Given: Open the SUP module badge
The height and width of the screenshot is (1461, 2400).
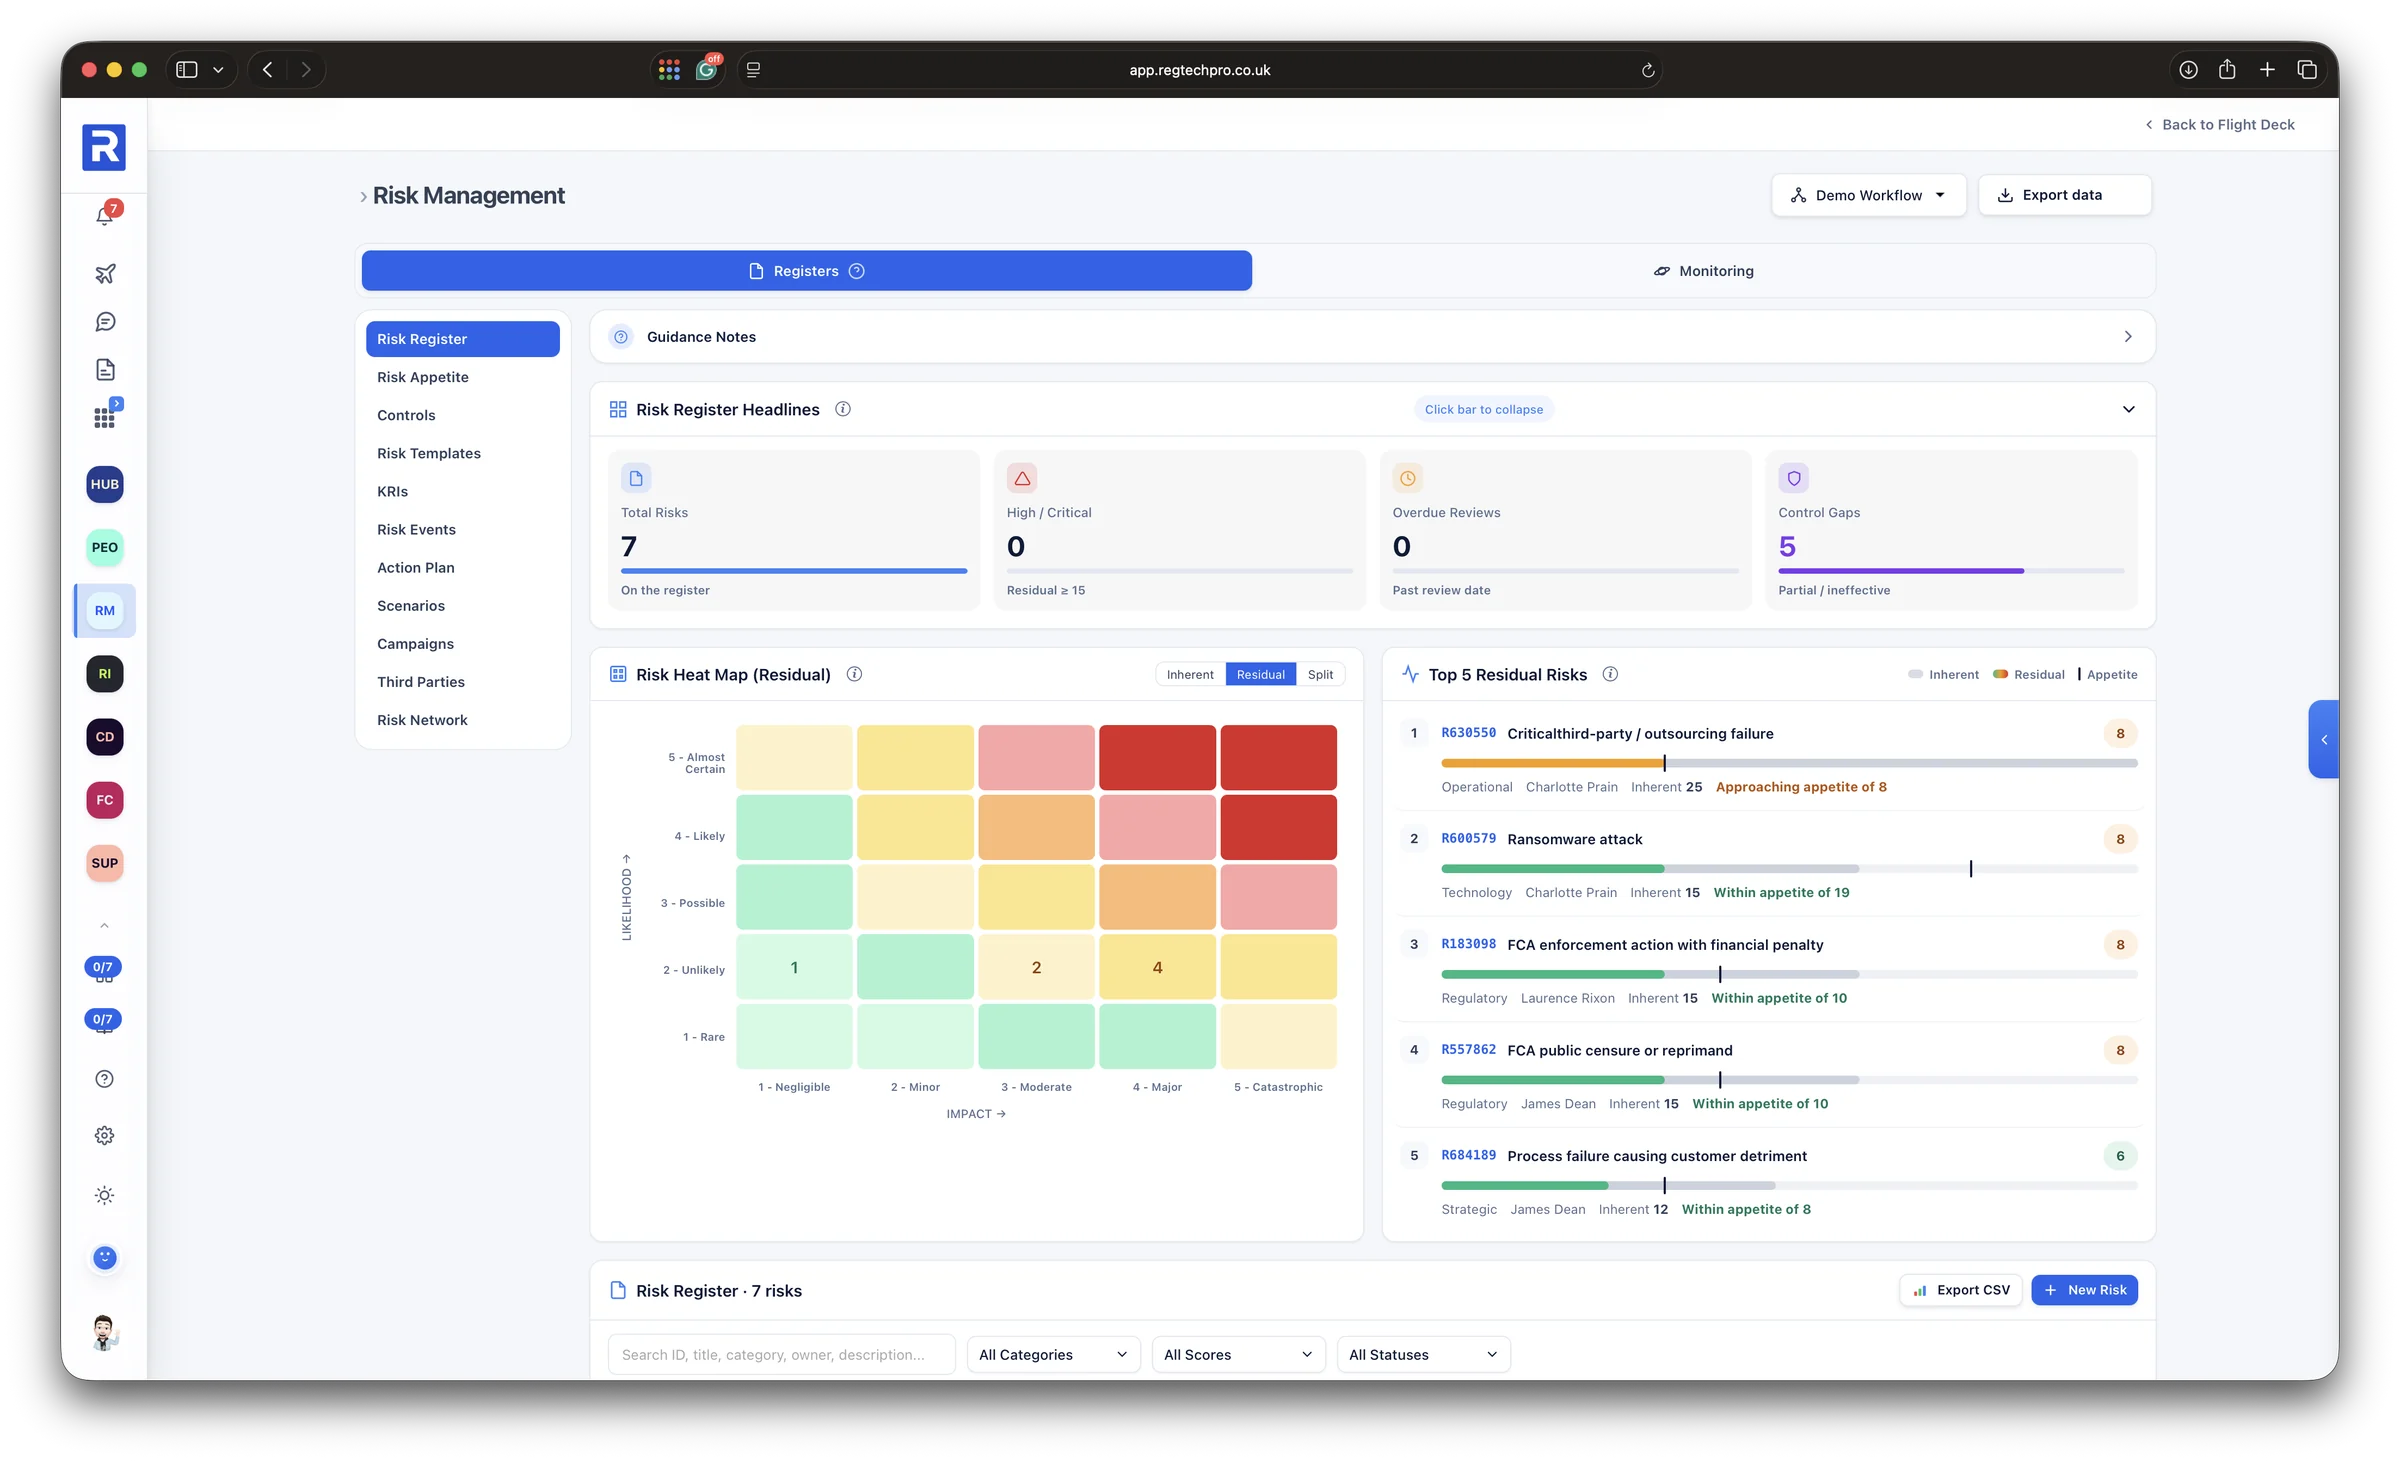Looking at the screenshot, I should coord(105,863).
